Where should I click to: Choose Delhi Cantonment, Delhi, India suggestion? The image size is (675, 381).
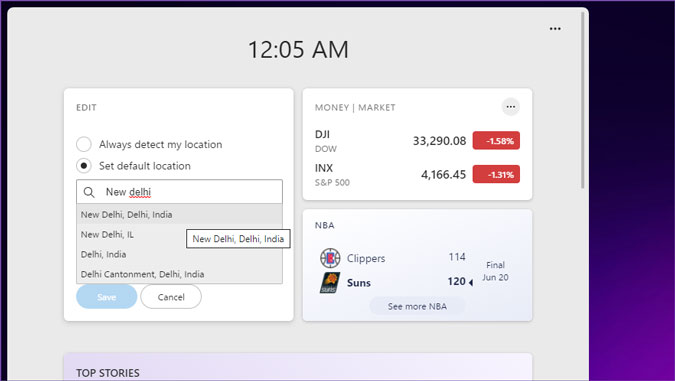180,274
